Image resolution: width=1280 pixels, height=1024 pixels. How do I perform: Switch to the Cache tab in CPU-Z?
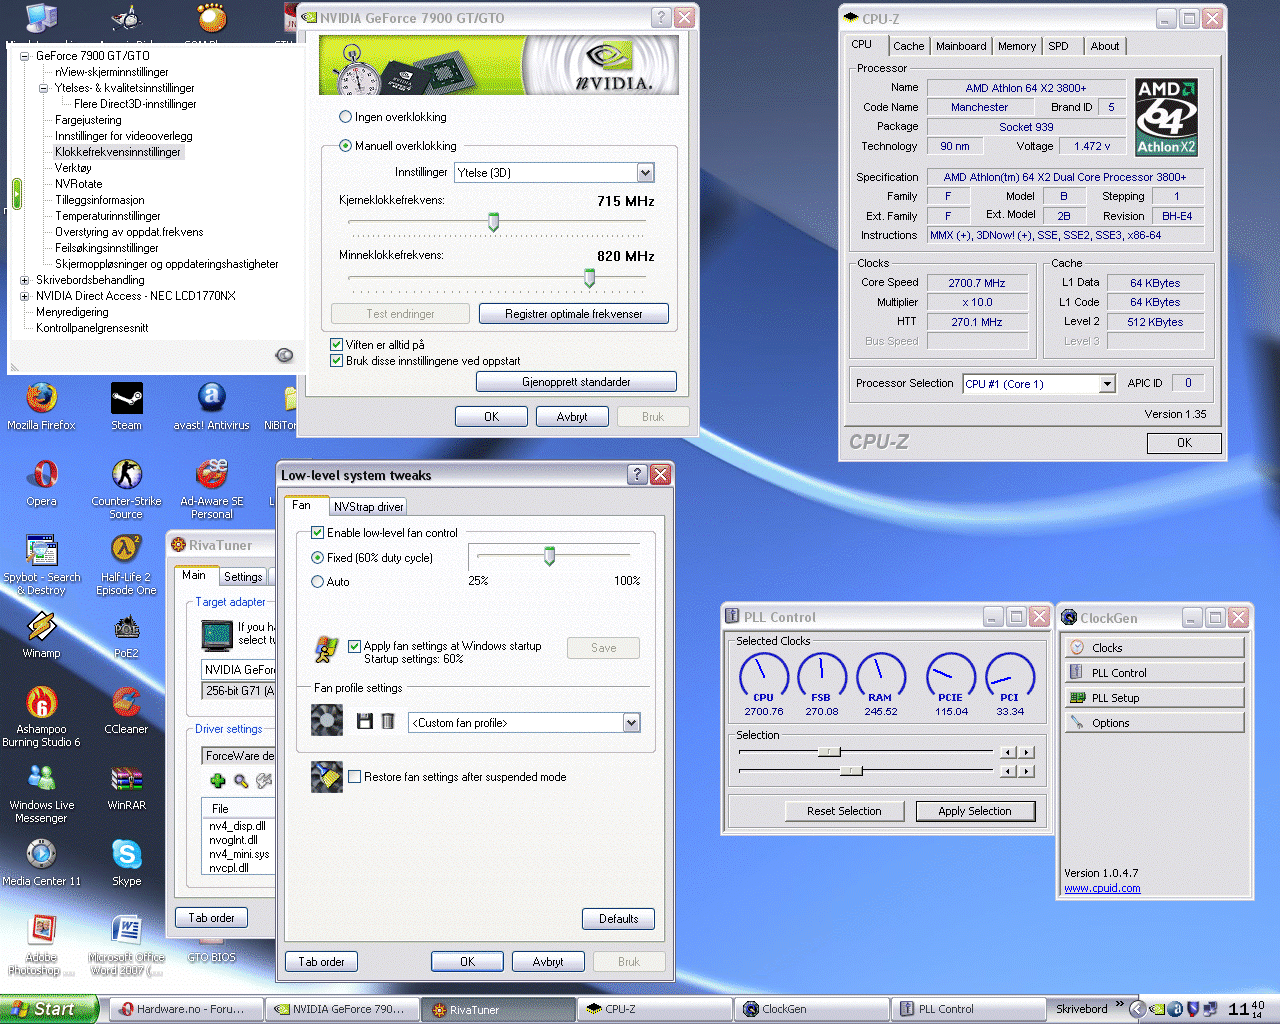pyautogui.click(x=908, y=46)
